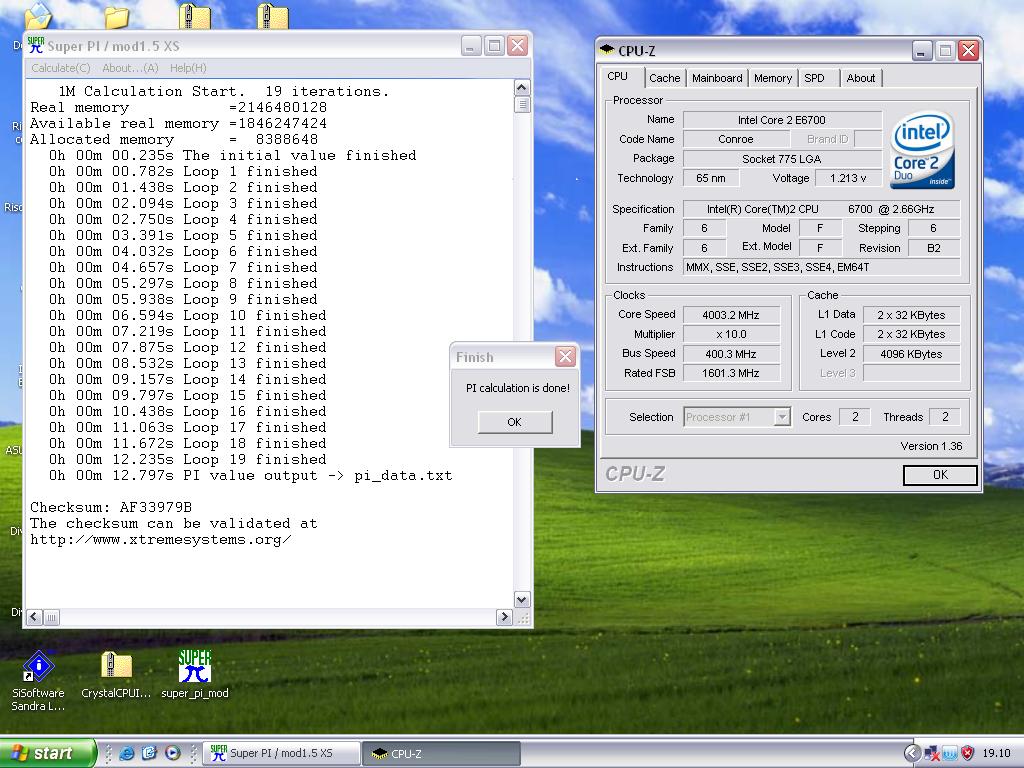Click the Technology value 65 nm

click(711, 178)
